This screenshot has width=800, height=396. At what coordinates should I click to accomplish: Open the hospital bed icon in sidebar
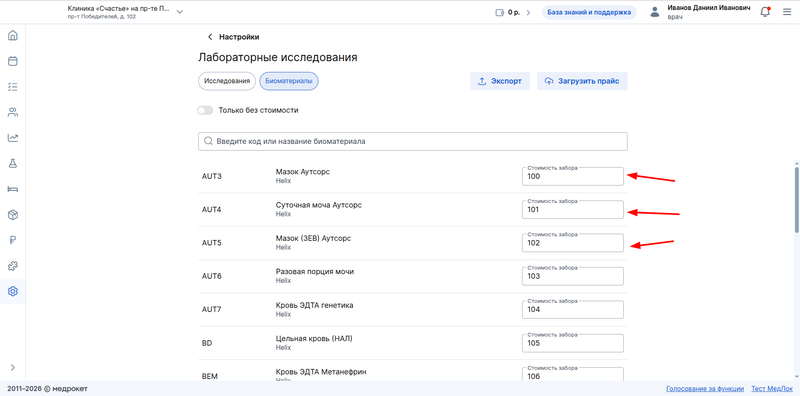tap(13, 189)
